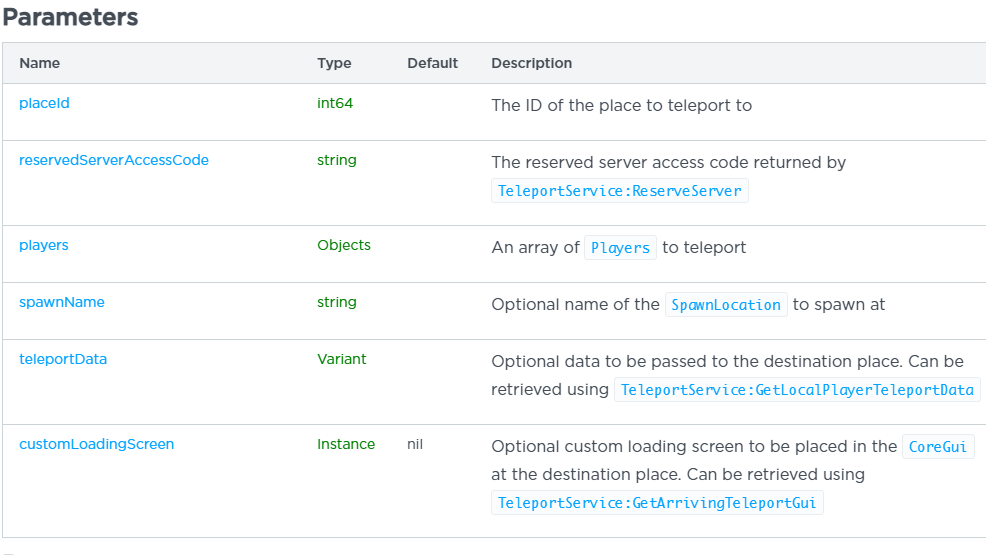
Task: Click 'at the destination place. Can be retrieved using'
Action: pyautogui.click(x=678, y=475)
